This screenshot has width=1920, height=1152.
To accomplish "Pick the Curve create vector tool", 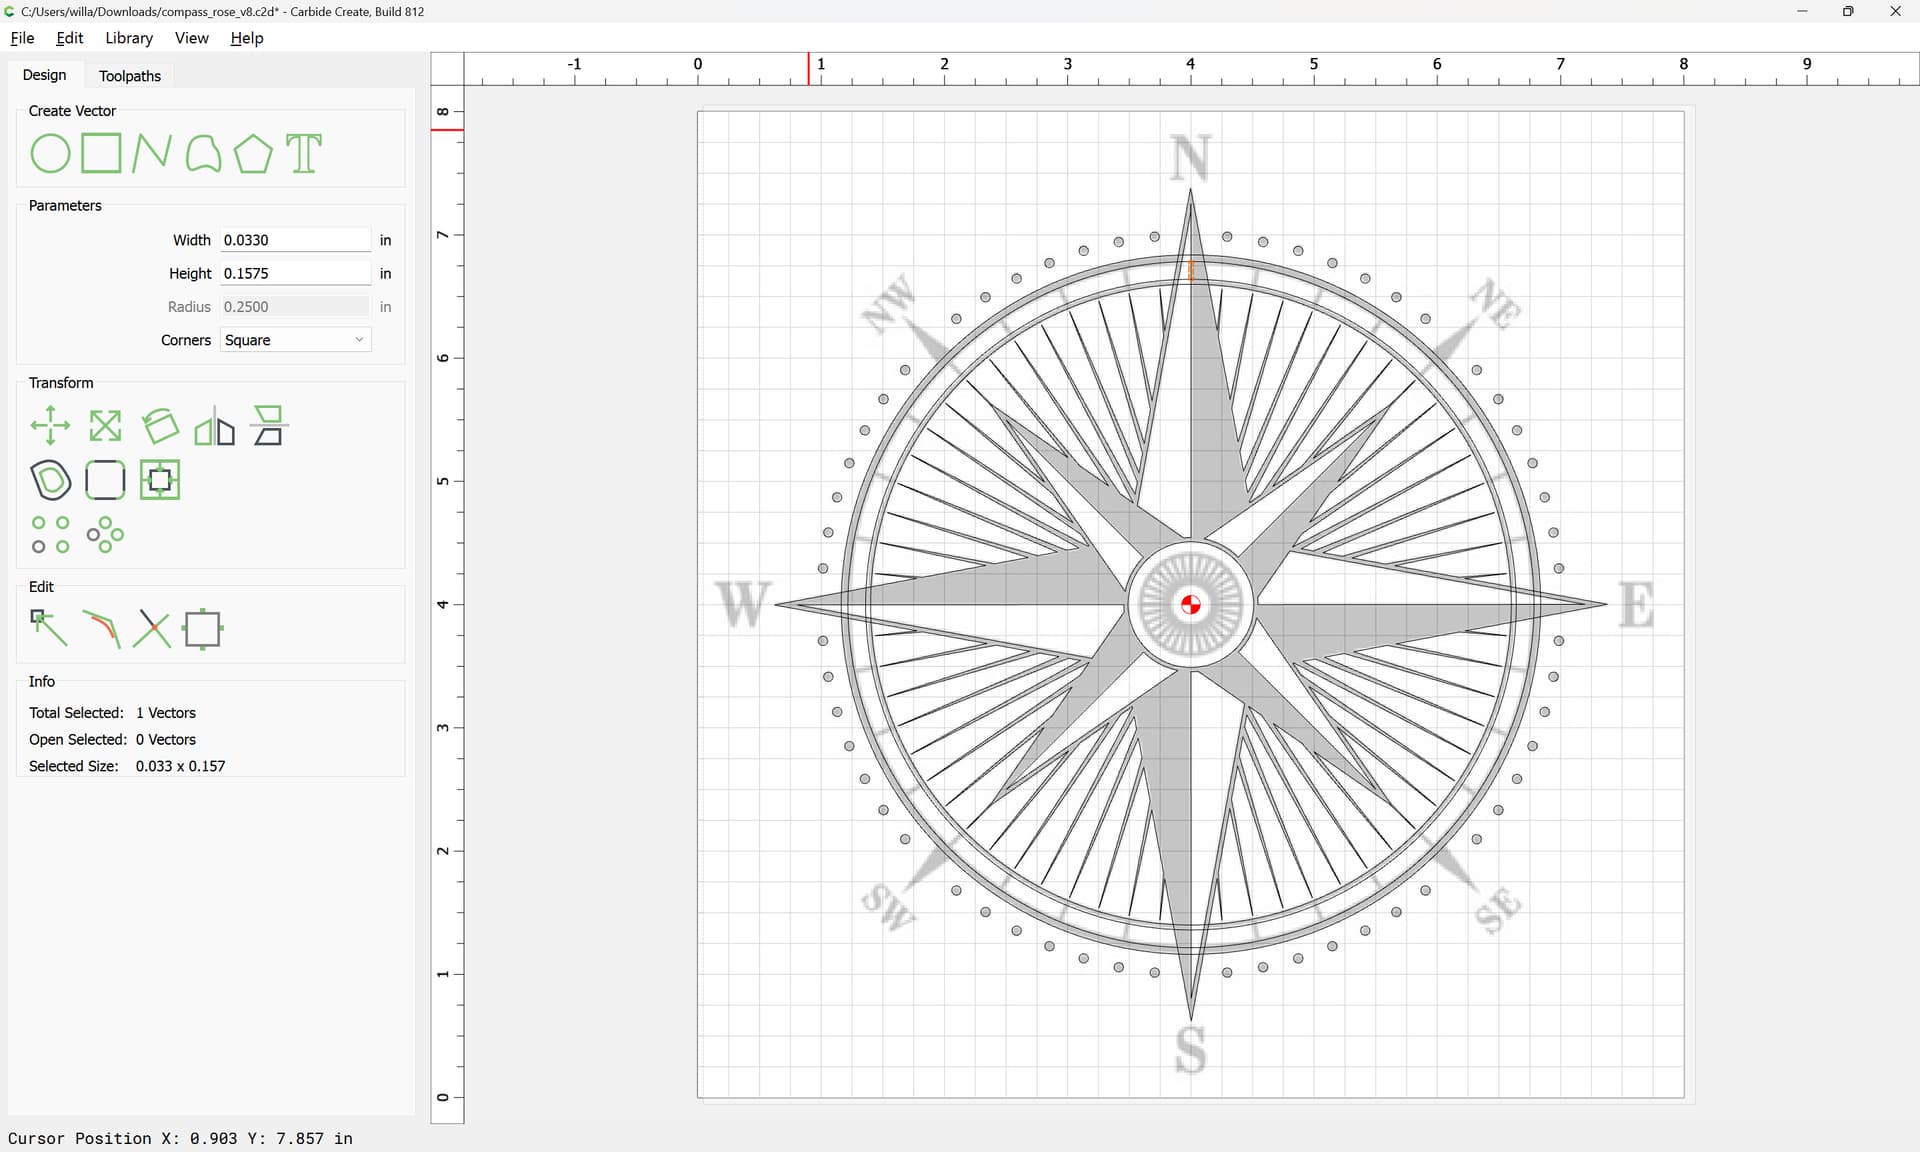I will (203, 154).
